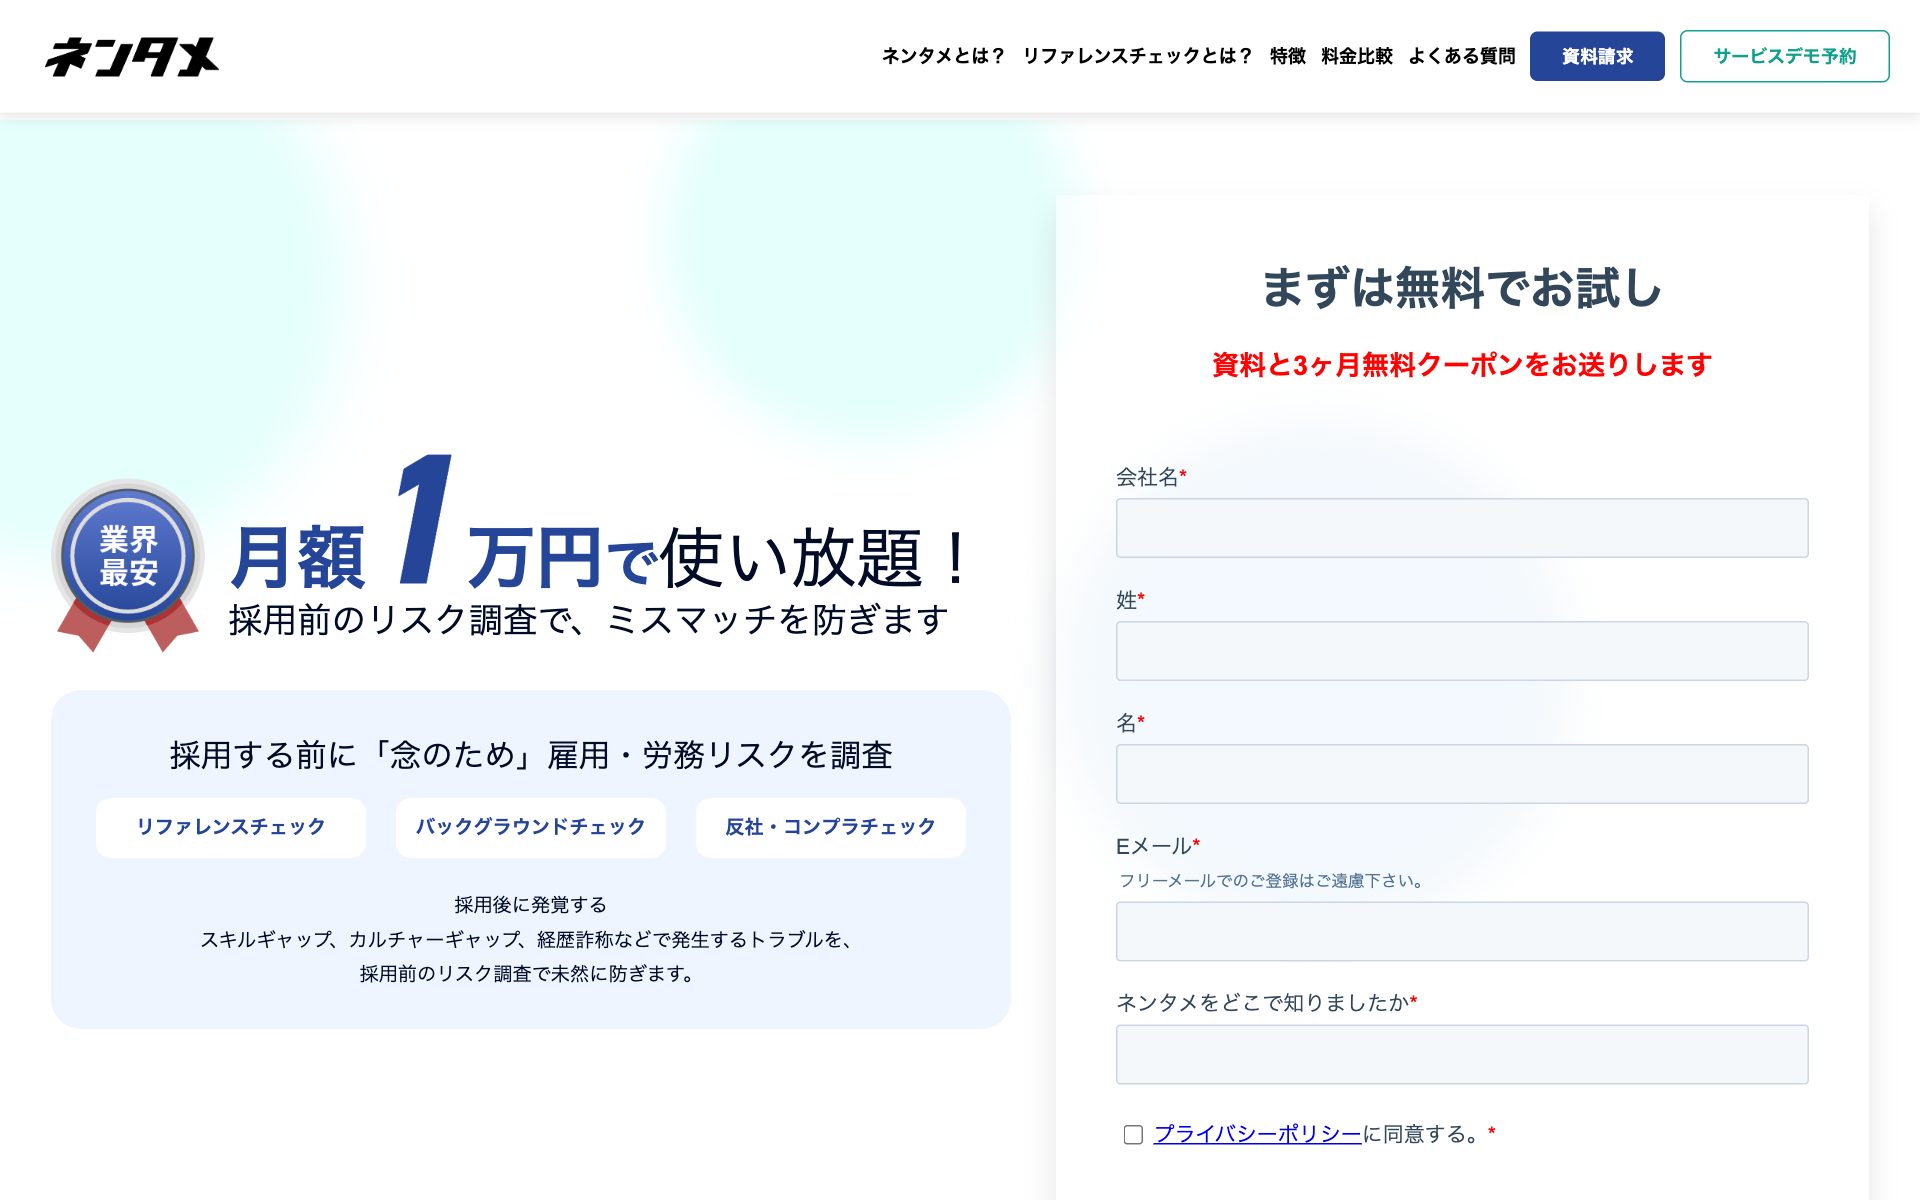The image size is (1920, 1200).
Task: Select the リファレンスチェック pill
Action: [x=231, y=827]
